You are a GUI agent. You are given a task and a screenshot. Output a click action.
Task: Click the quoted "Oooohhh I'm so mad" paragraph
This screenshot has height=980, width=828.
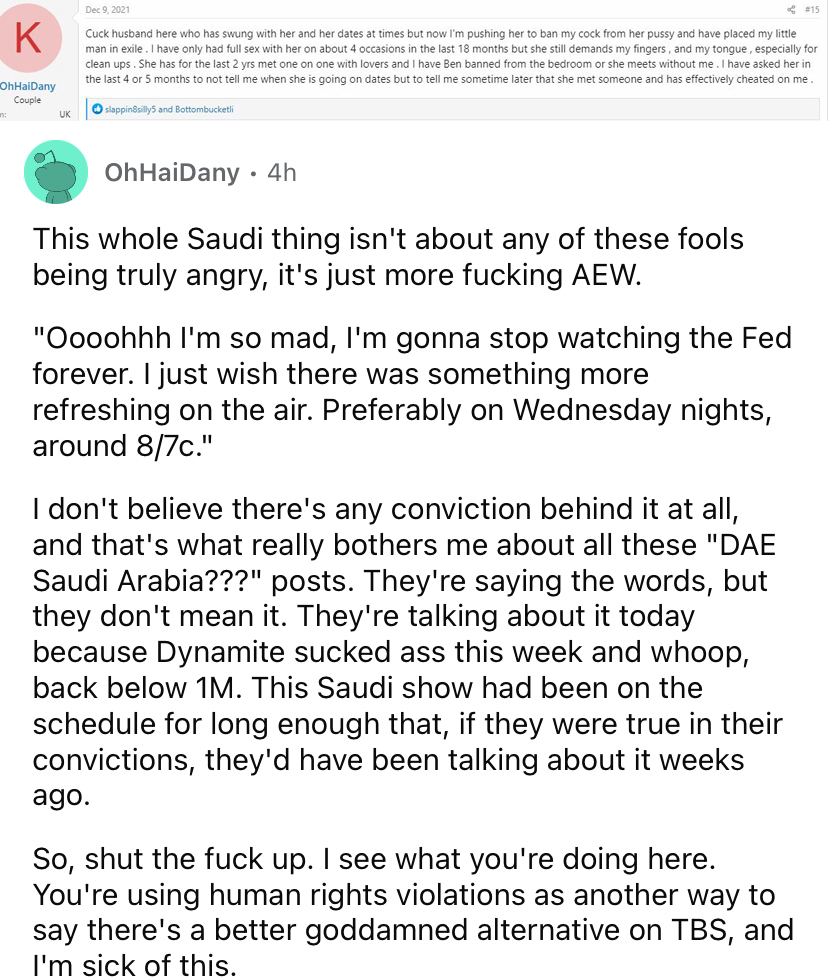pyautogui.click(x=412, y=392)
